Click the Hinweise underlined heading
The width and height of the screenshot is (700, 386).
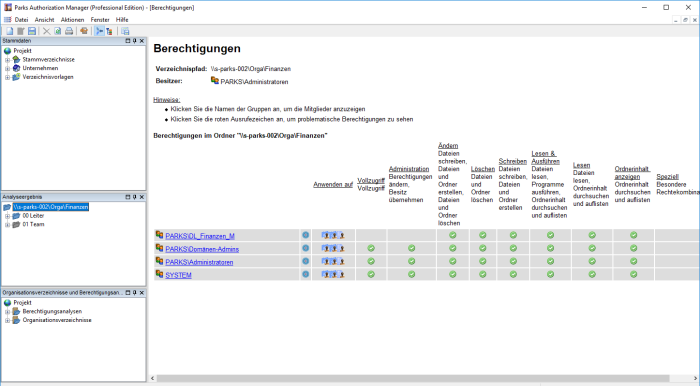tap(167, 100)
